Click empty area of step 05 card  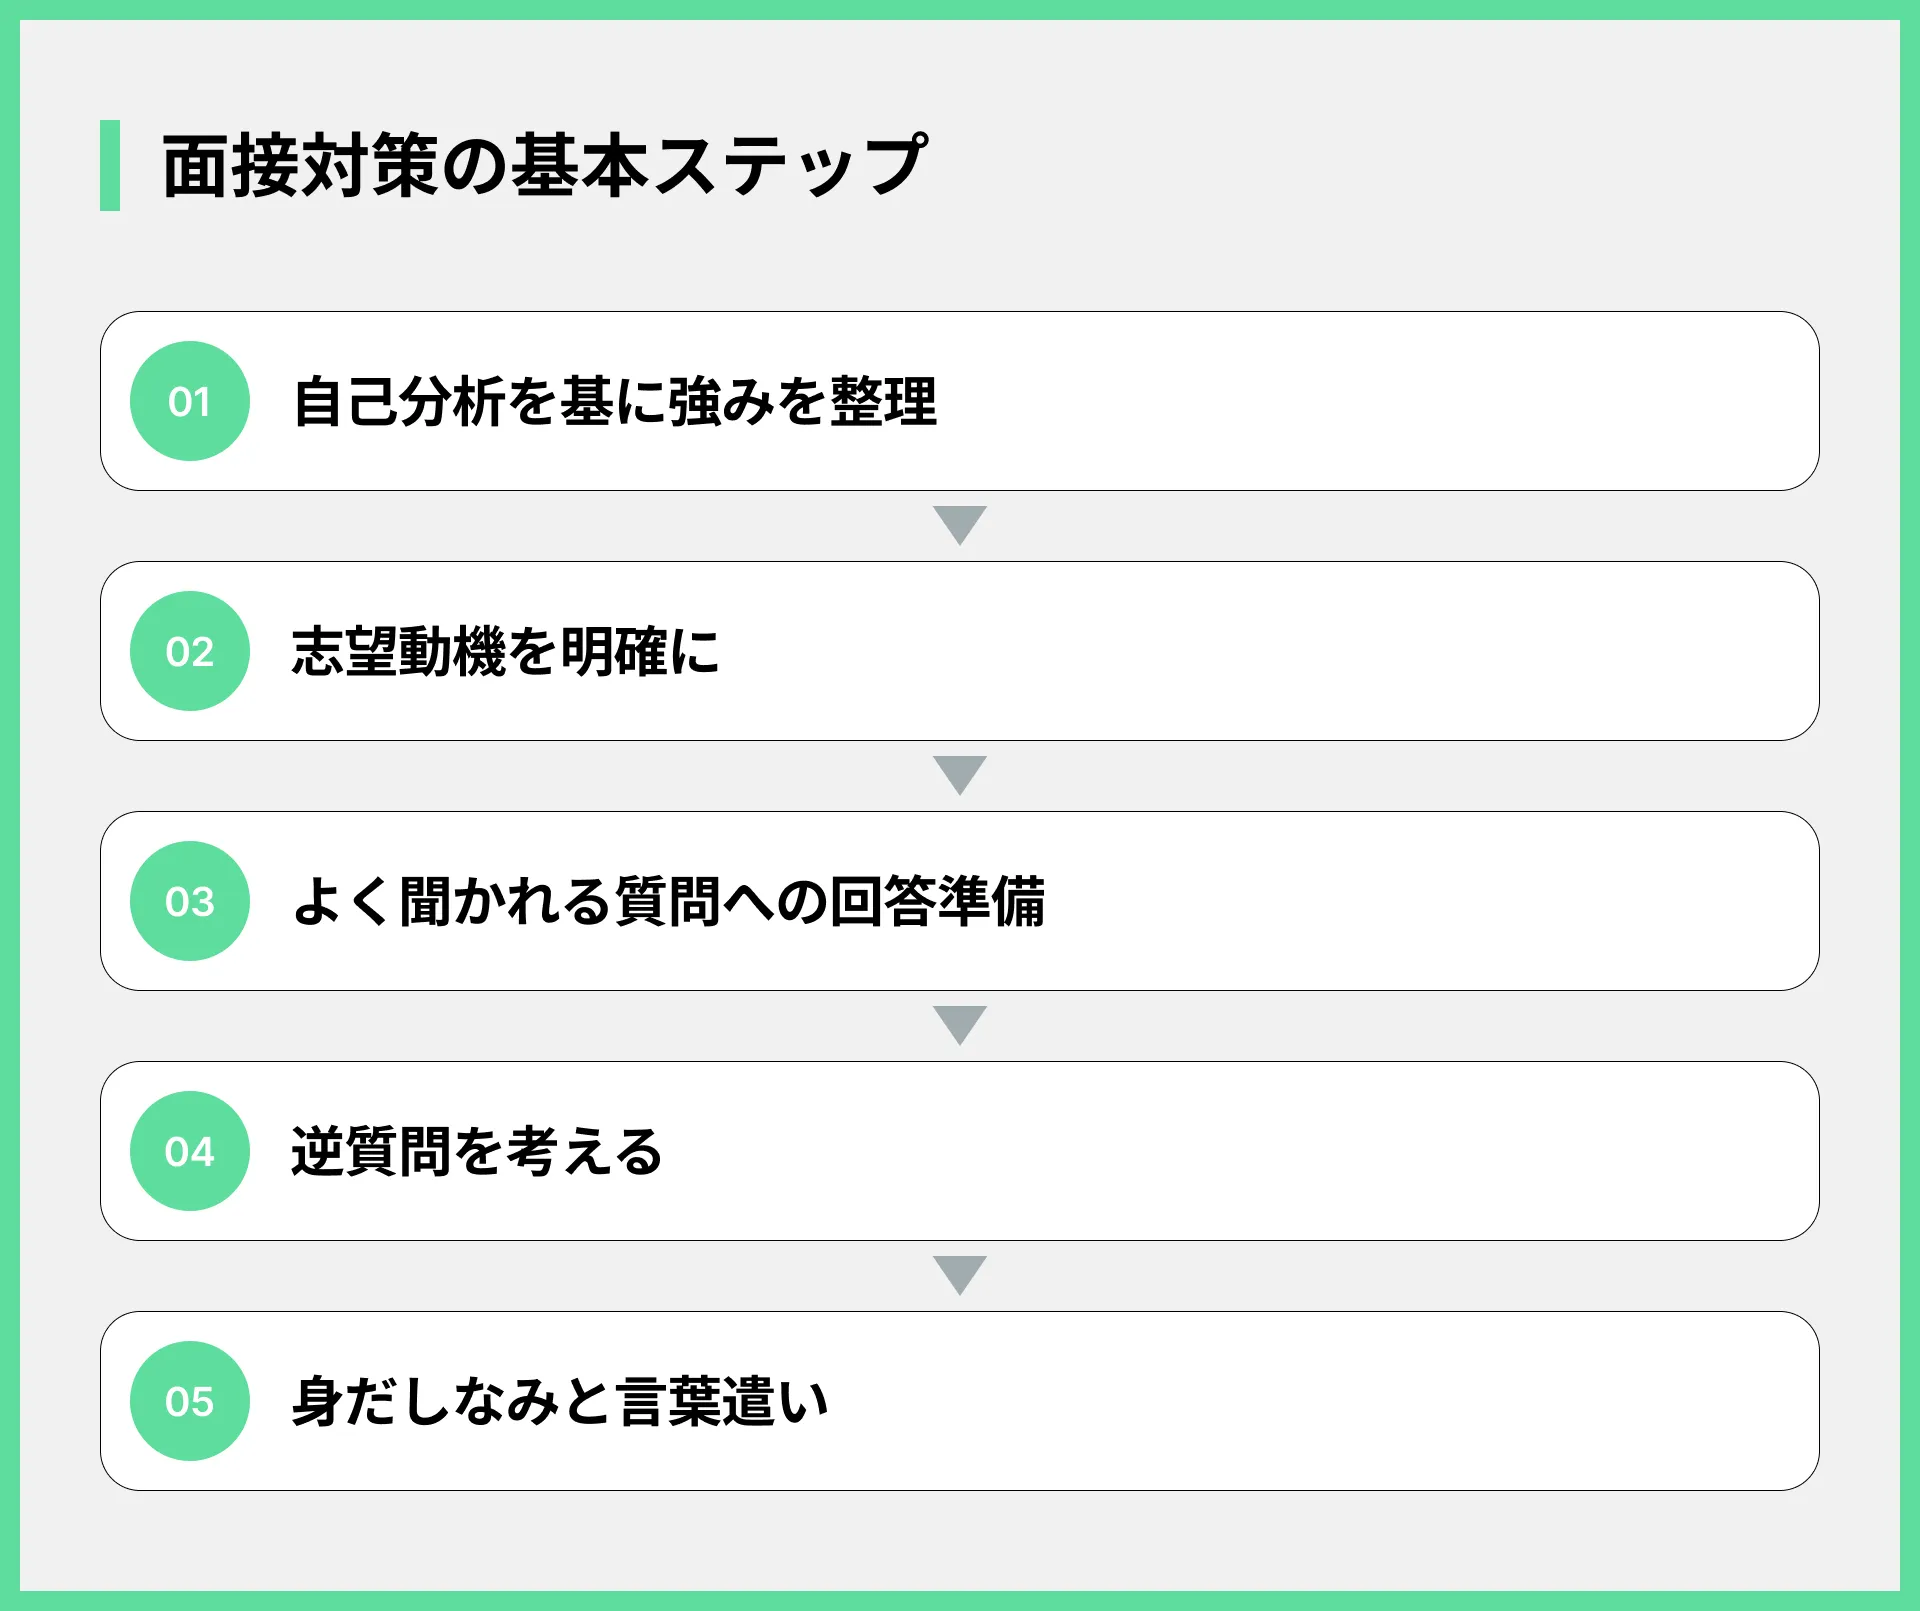1320,1401
